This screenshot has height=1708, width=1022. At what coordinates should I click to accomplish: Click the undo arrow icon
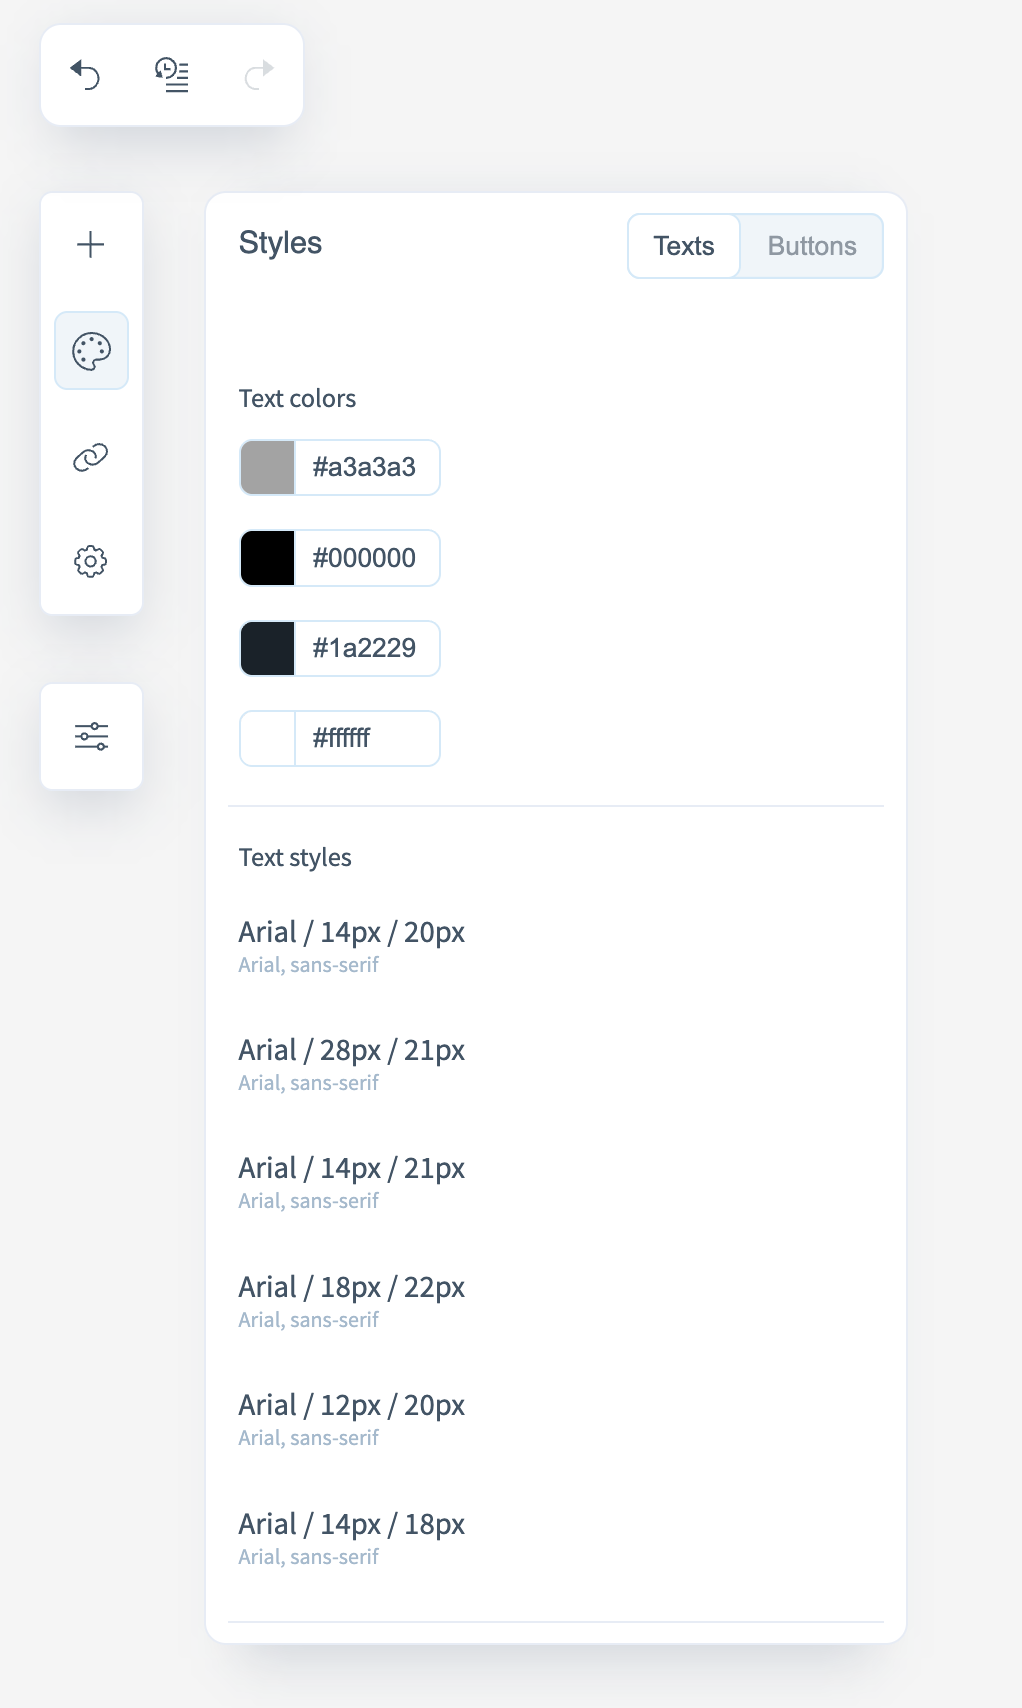click(86, 75)
